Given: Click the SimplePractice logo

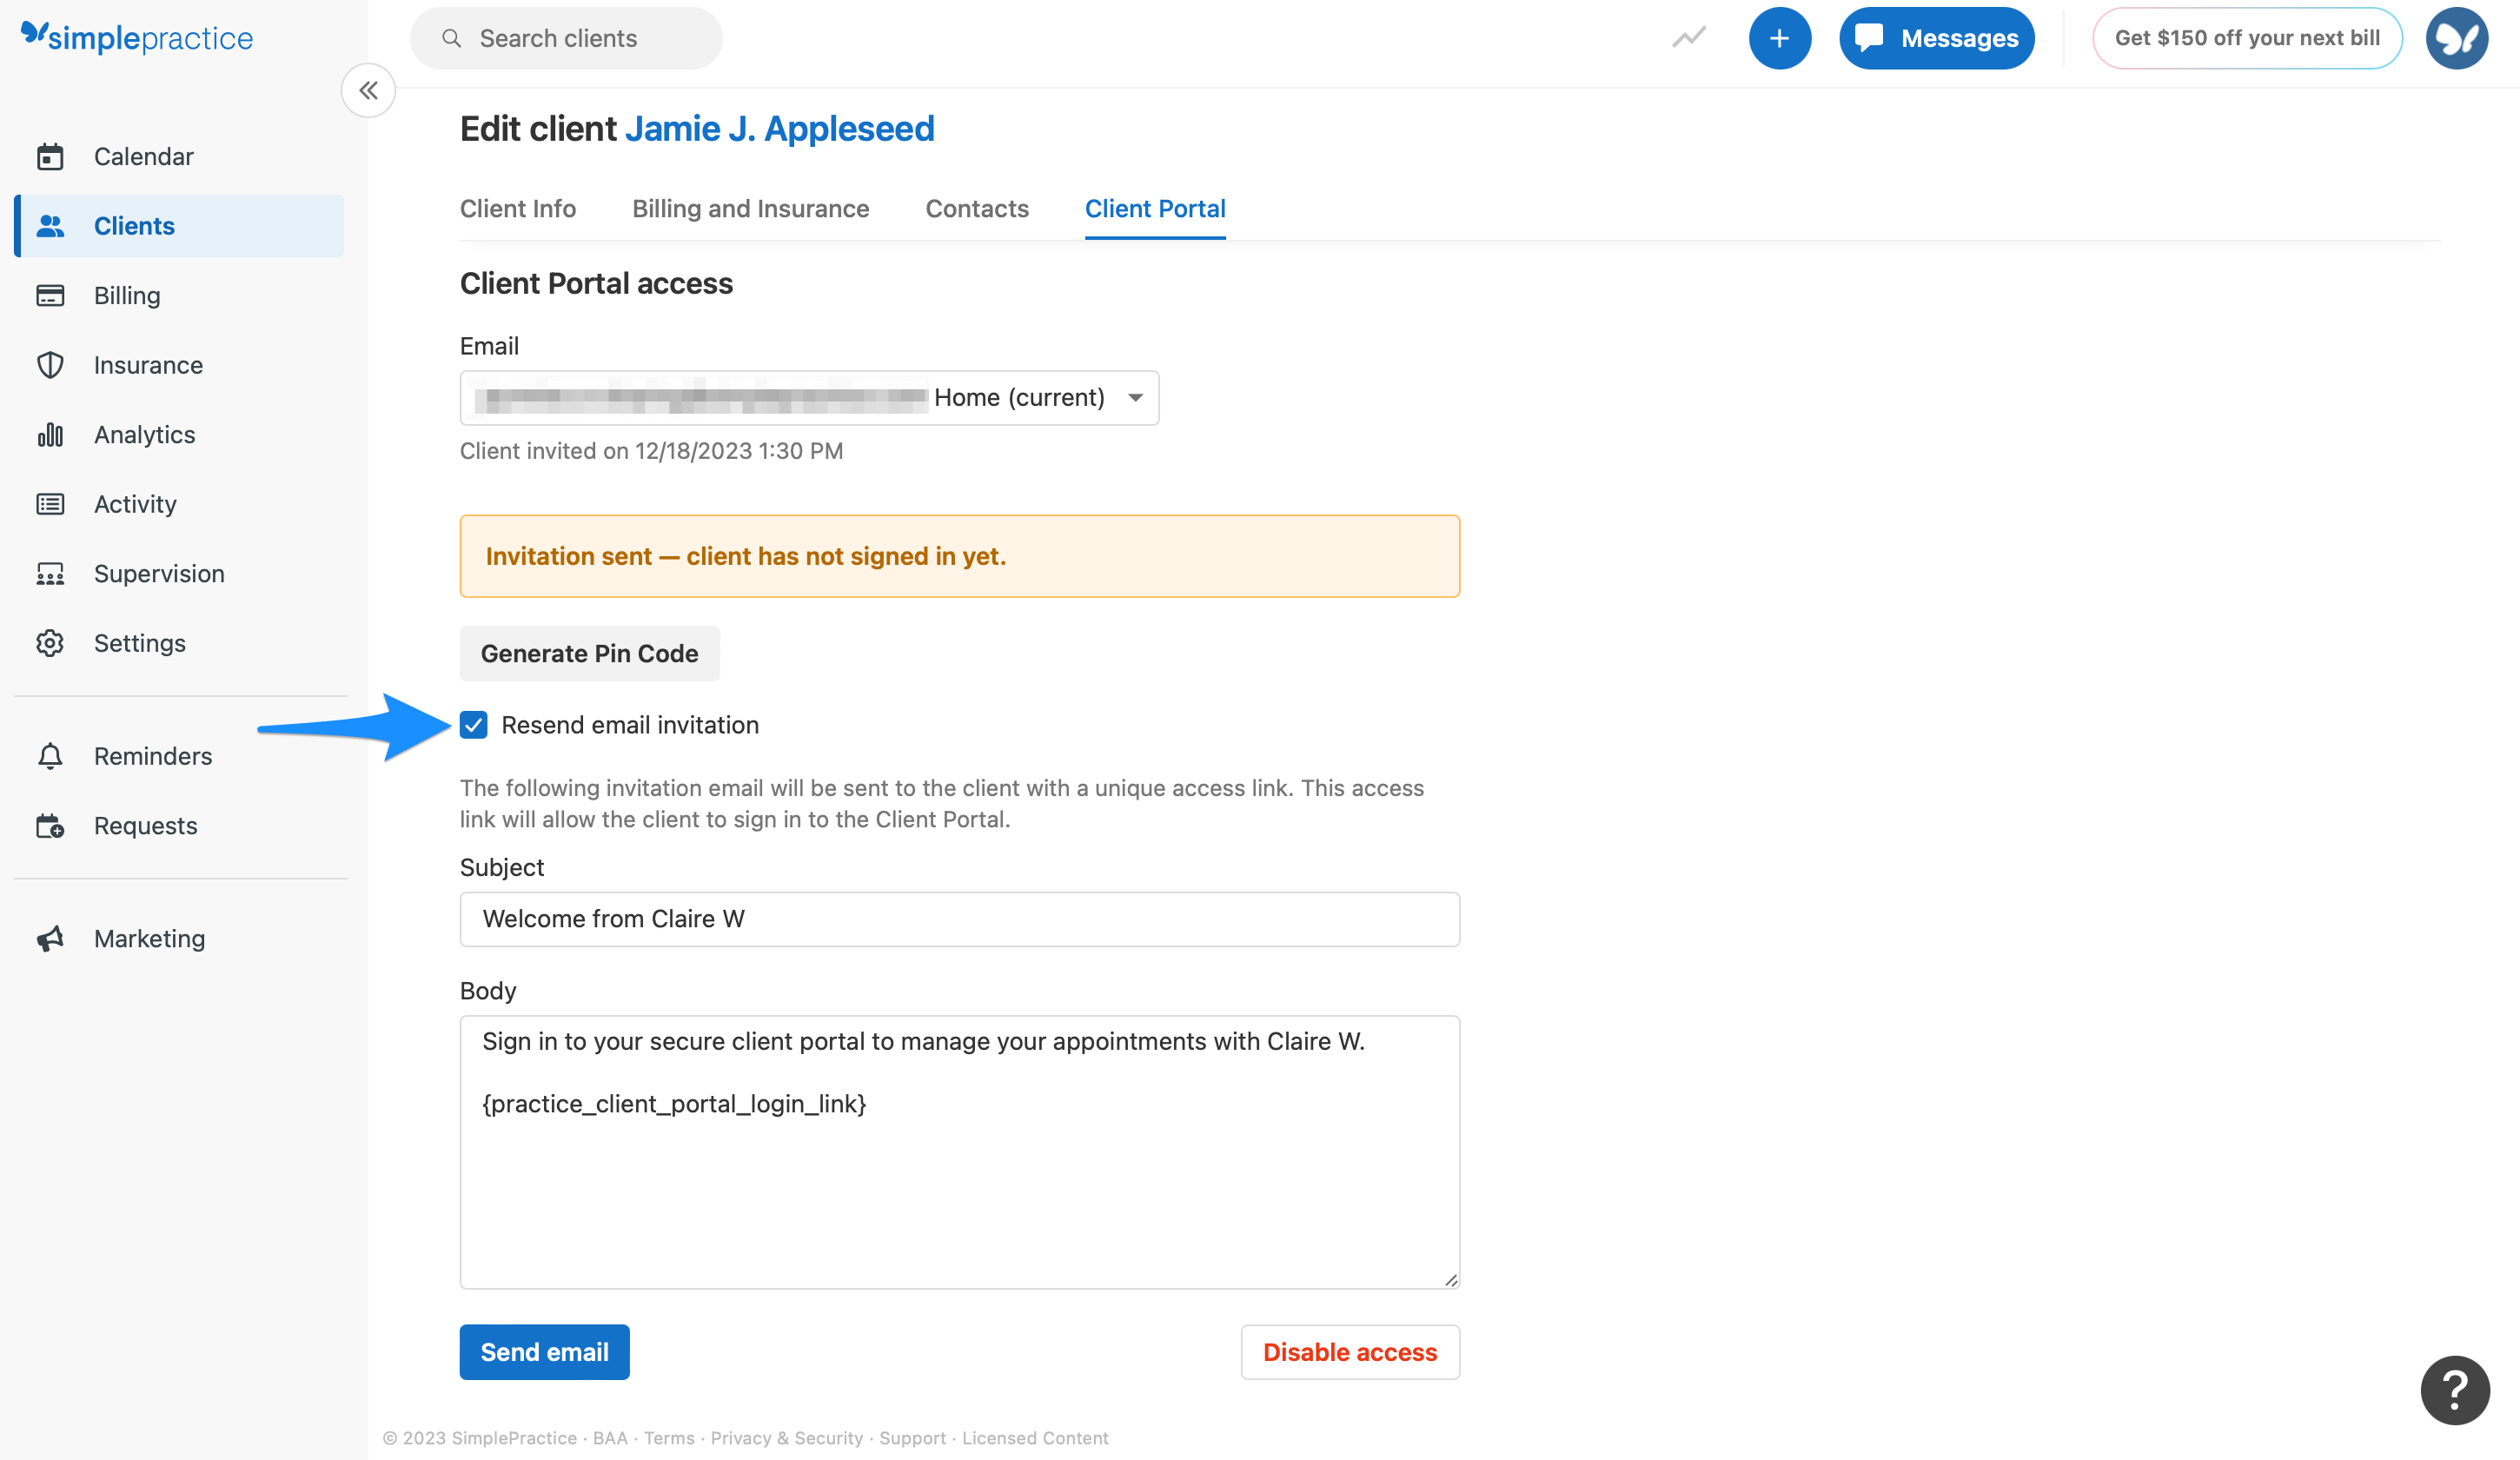Looking at the screenshot, I should point(137,37).
